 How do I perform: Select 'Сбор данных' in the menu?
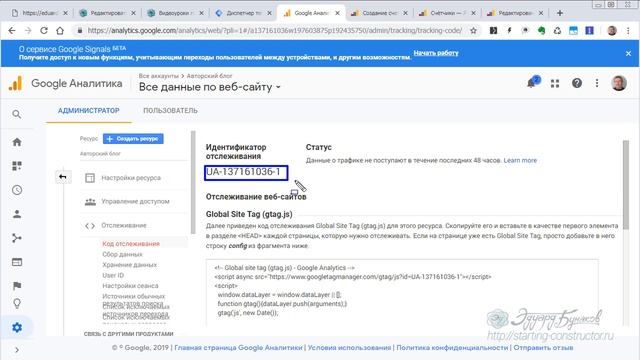(122, 254)
